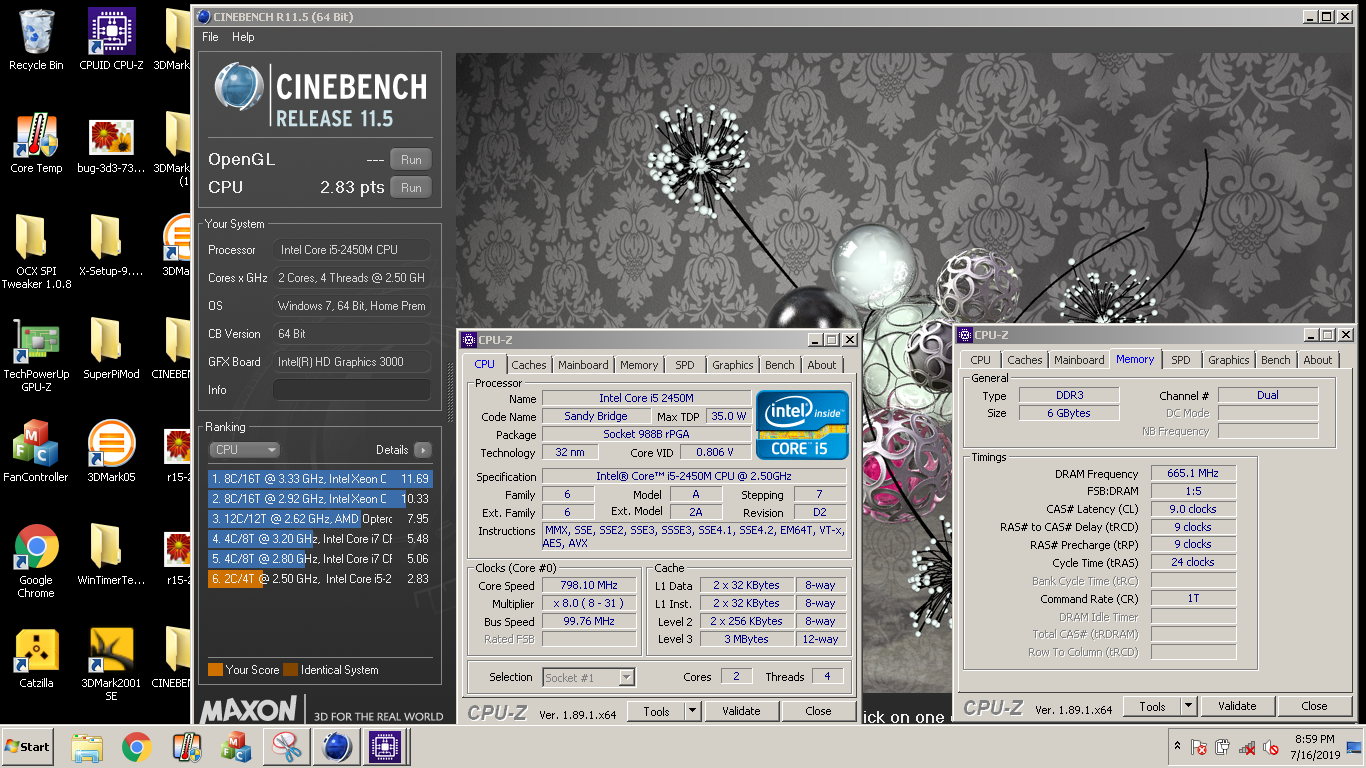1366x768 pixels.
Task: Click Close button in CPU-Z Memory window
Action: [1314, 706]
